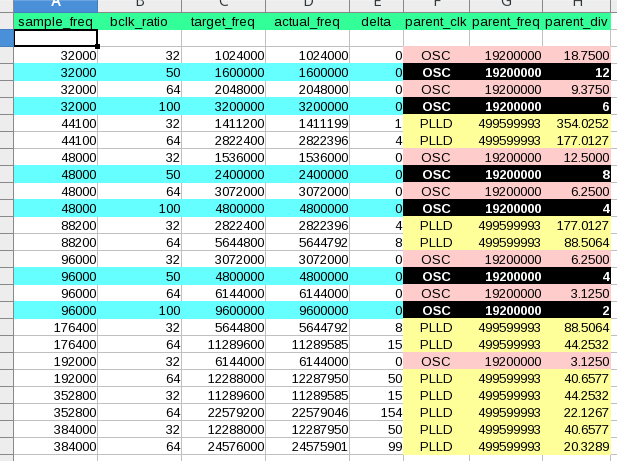Screen dimensions: 617x461
Task: Select actual_freq cell 1024000
Action: click(x=307, y=55)
